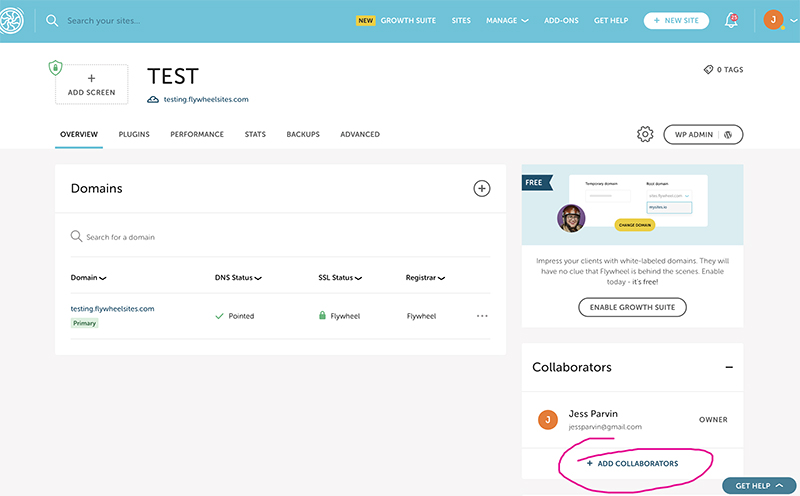Click the search magnifier icon in header
Image resolution: width=800 pixels, height=496 pixels.
pyautogui.click(x=52, y=20)
